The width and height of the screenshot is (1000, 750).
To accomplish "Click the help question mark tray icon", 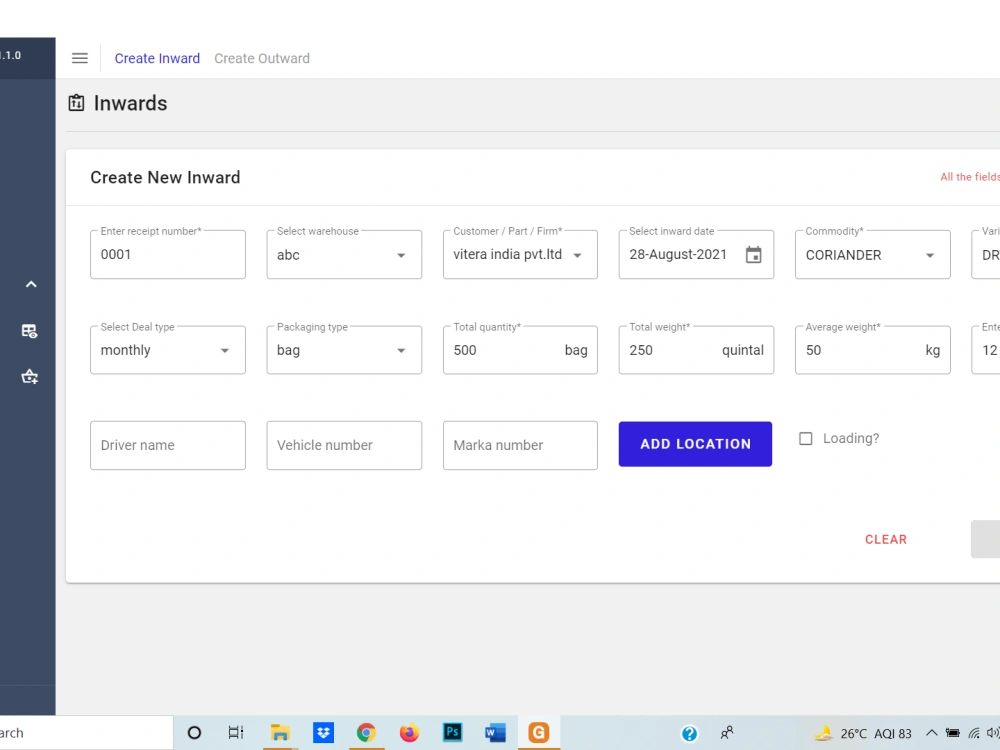I will [689, 733].
